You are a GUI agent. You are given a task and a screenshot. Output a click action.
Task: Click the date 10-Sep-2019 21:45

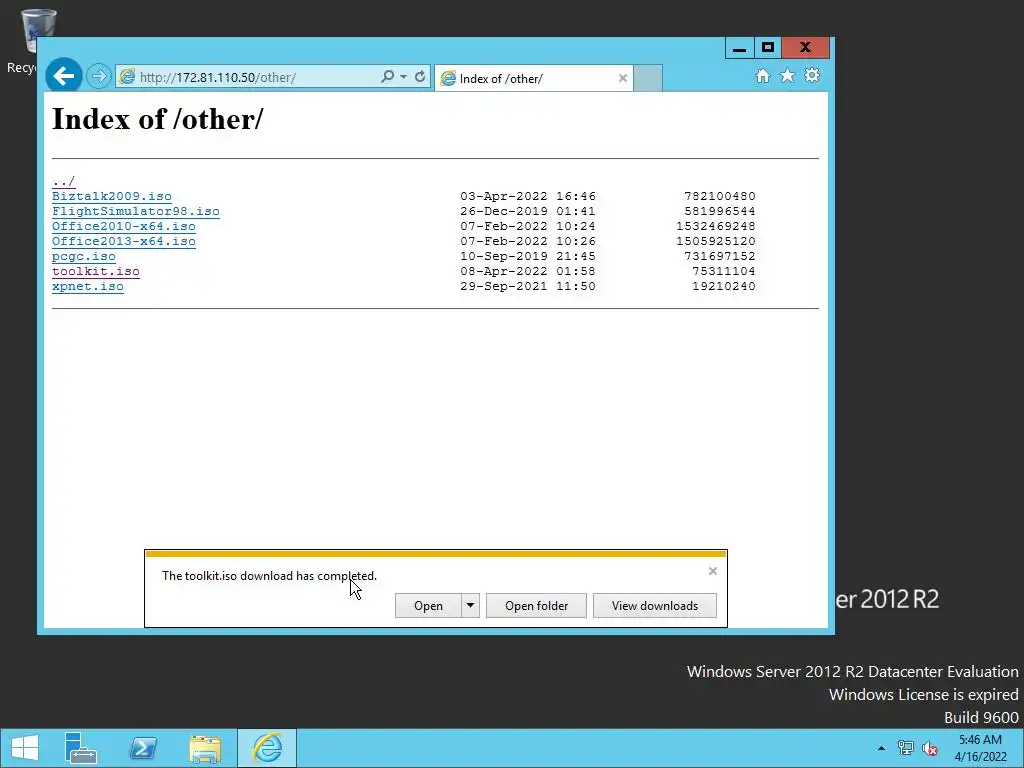(x=528, y=257)
